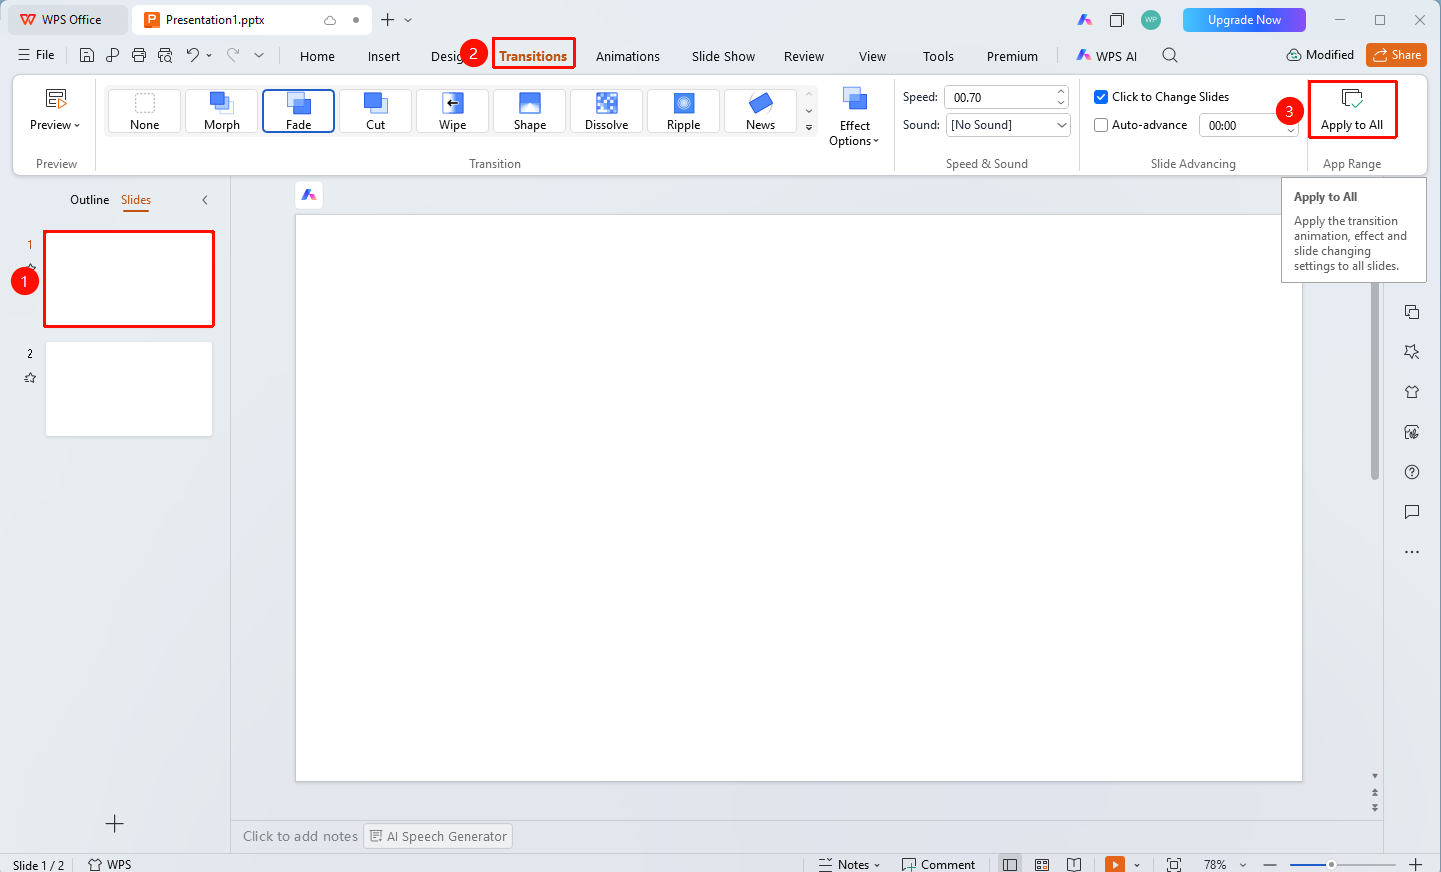The height and width of the screenshot is (872, 1441).
Task: Click the Print icon in quick access toolbar
Action: click(139, 55)
